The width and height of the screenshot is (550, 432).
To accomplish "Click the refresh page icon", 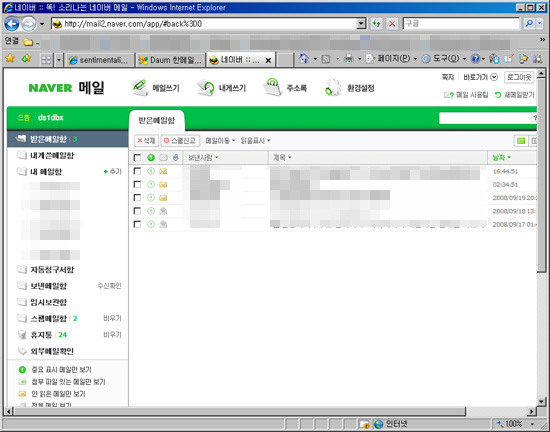I will coord(376,24).
